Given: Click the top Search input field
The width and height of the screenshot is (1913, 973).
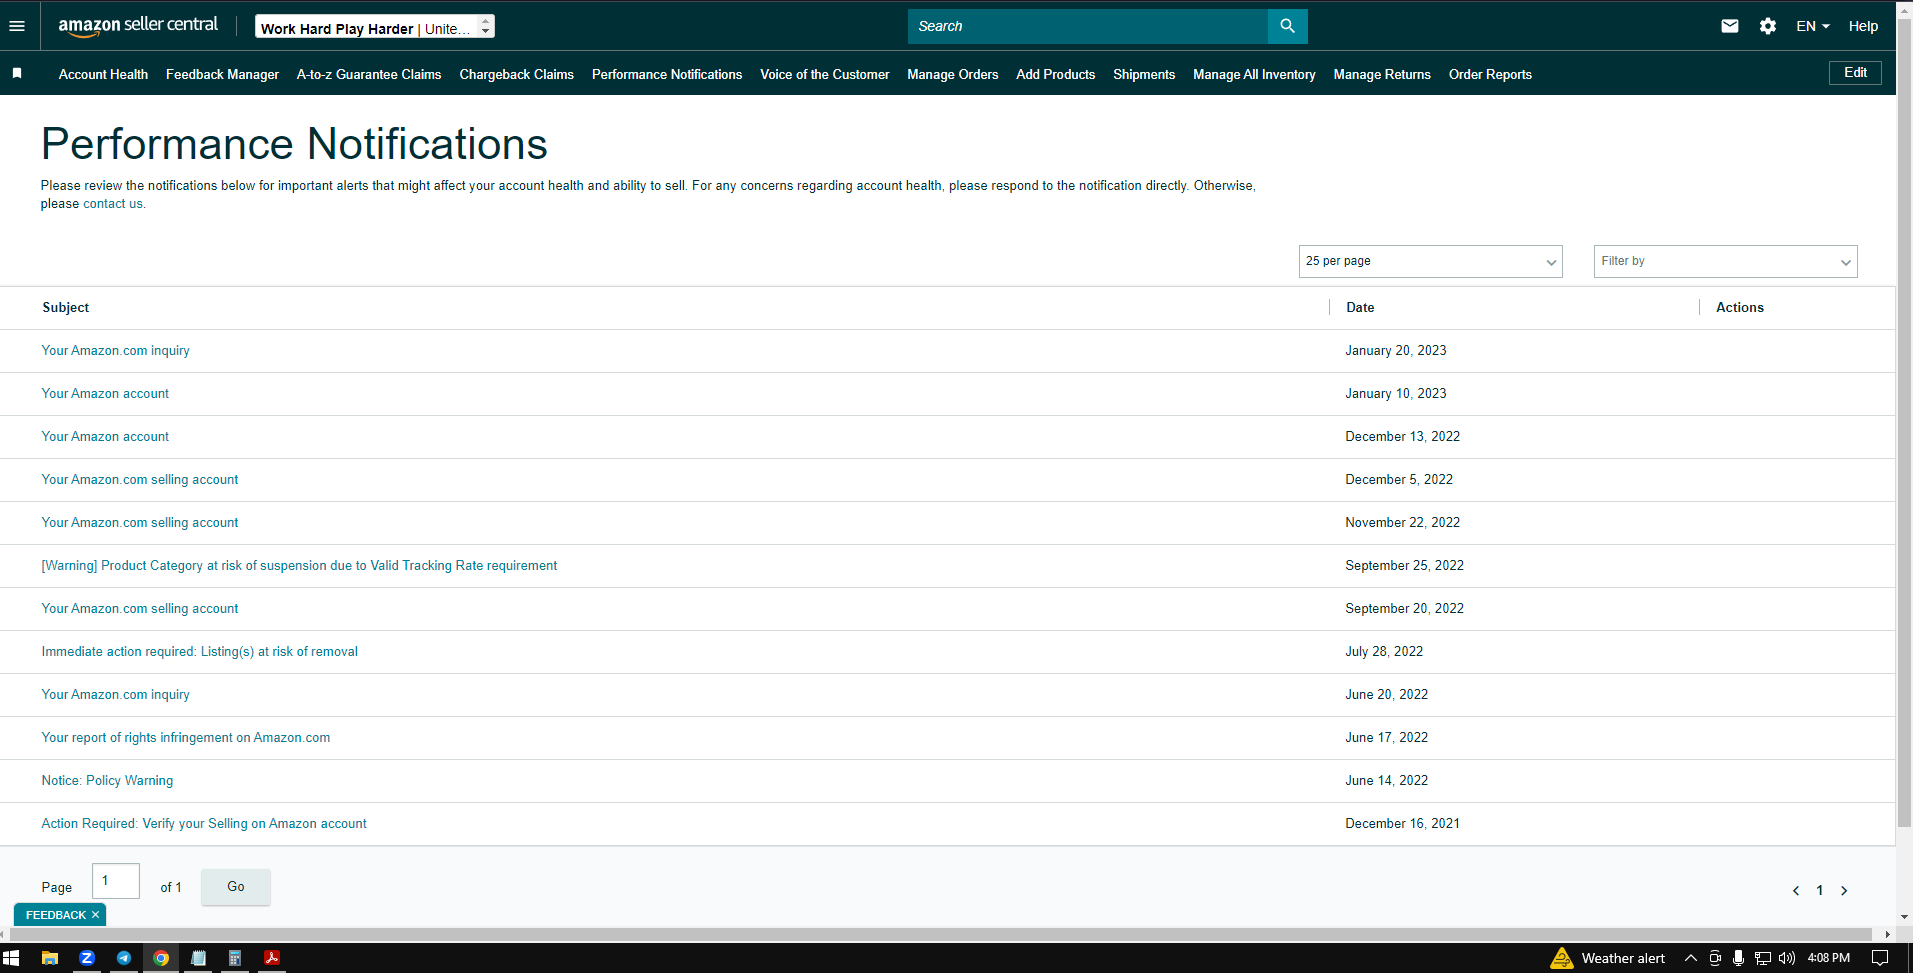Looking at the screenshot, I should pos(1088,26).
